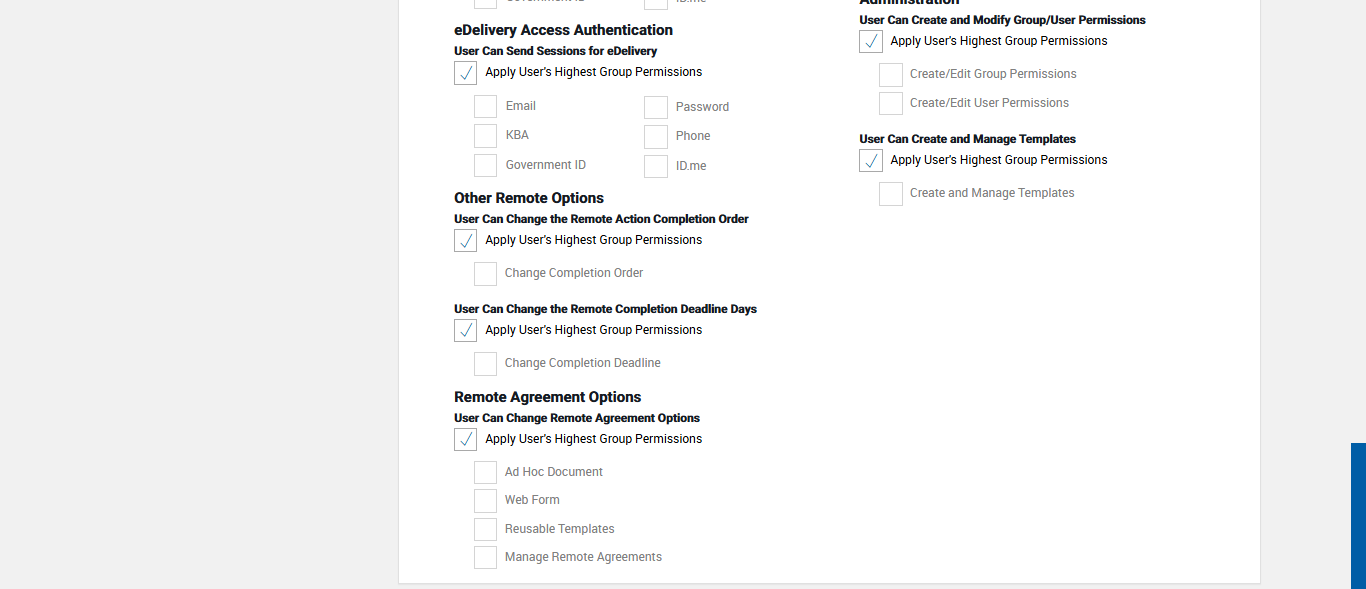
Task: Check the Manage Remote Agreements box
Action: pos(485,558)
